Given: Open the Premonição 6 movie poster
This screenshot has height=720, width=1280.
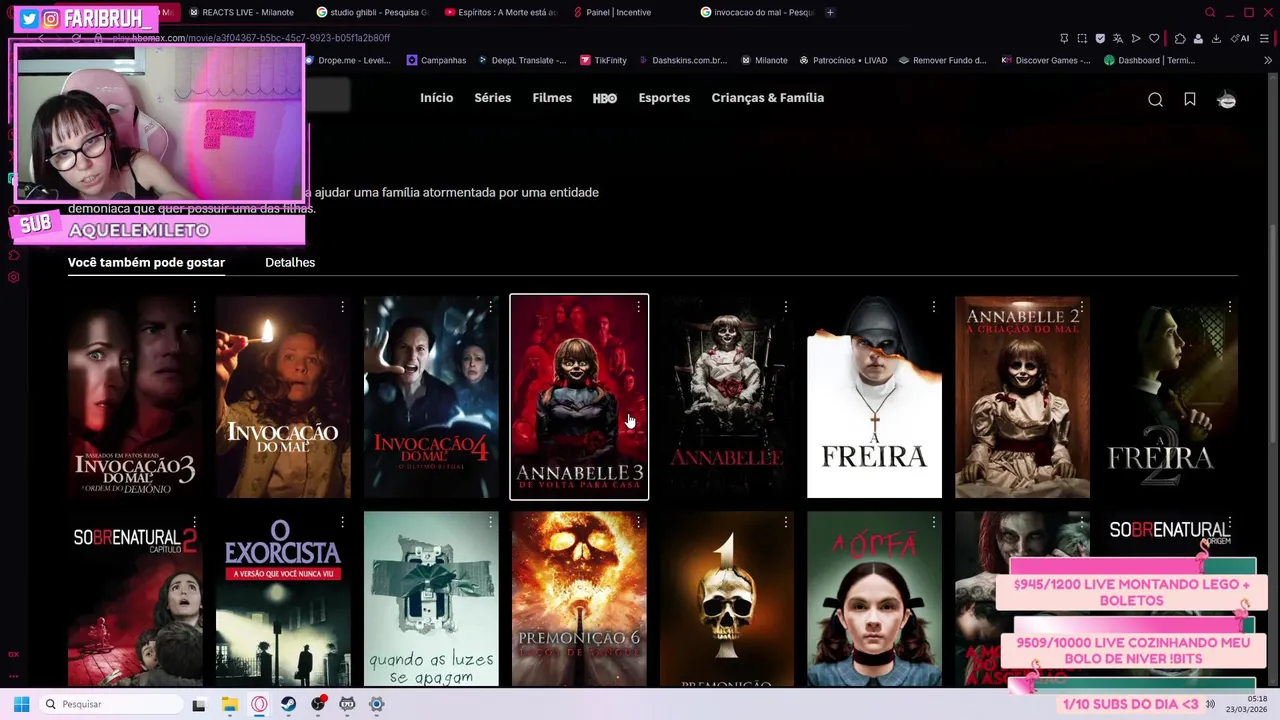Looking at the screenshot, I should [579, 599].
